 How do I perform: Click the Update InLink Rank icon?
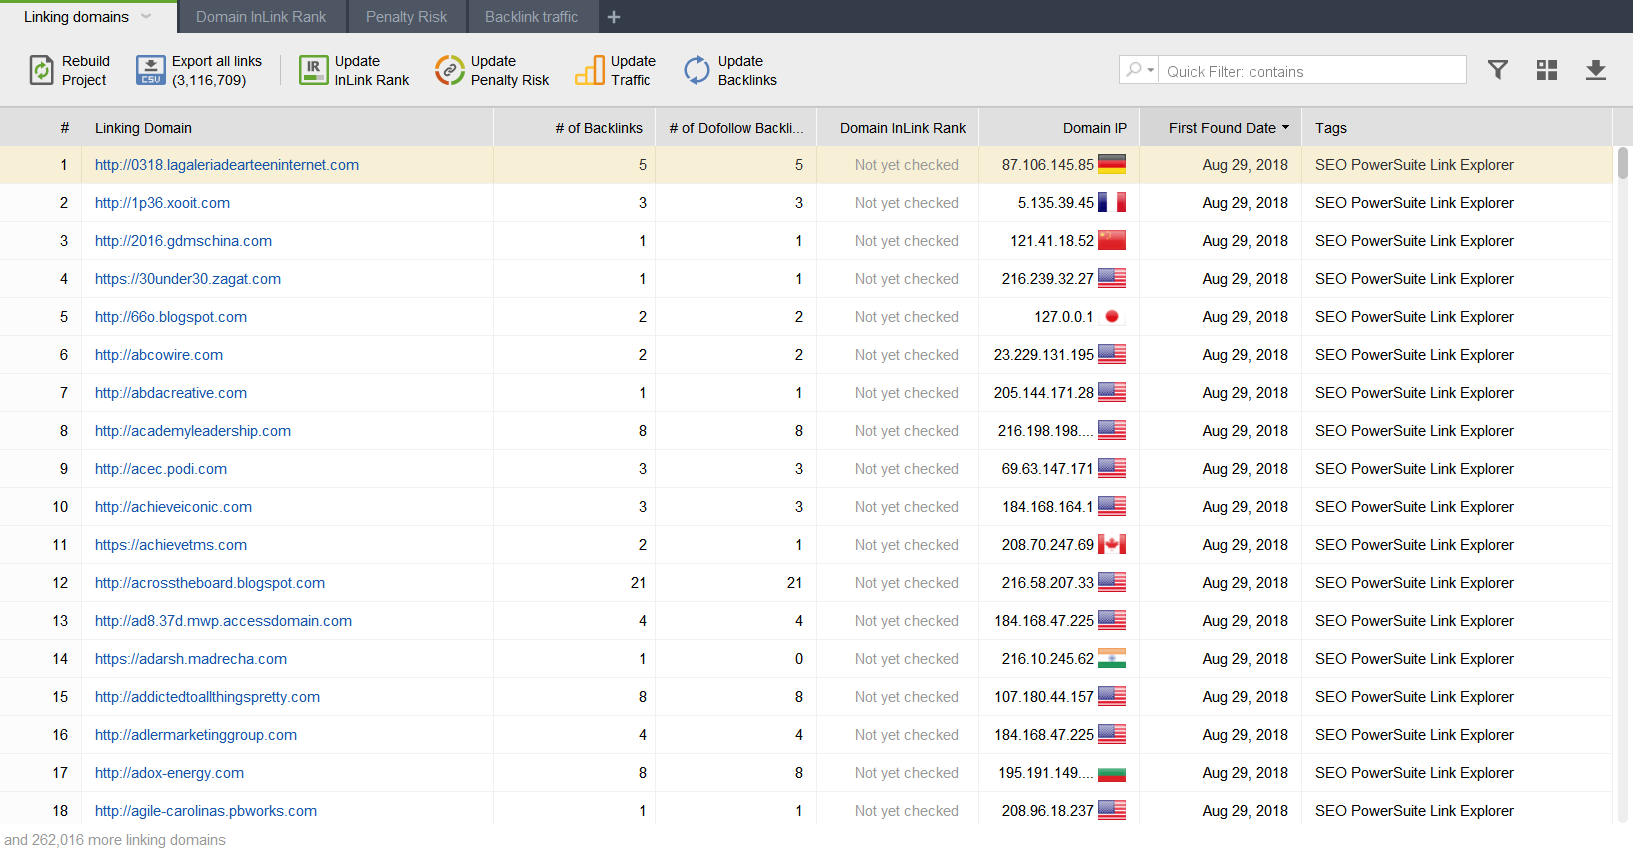coord(313,70)
